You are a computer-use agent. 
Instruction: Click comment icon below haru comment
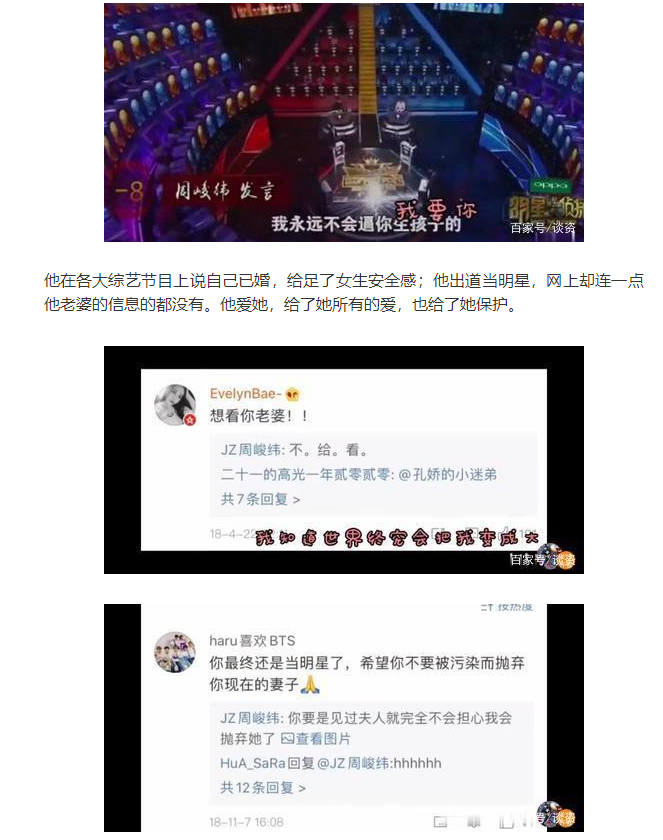click(x=473, y=821)
